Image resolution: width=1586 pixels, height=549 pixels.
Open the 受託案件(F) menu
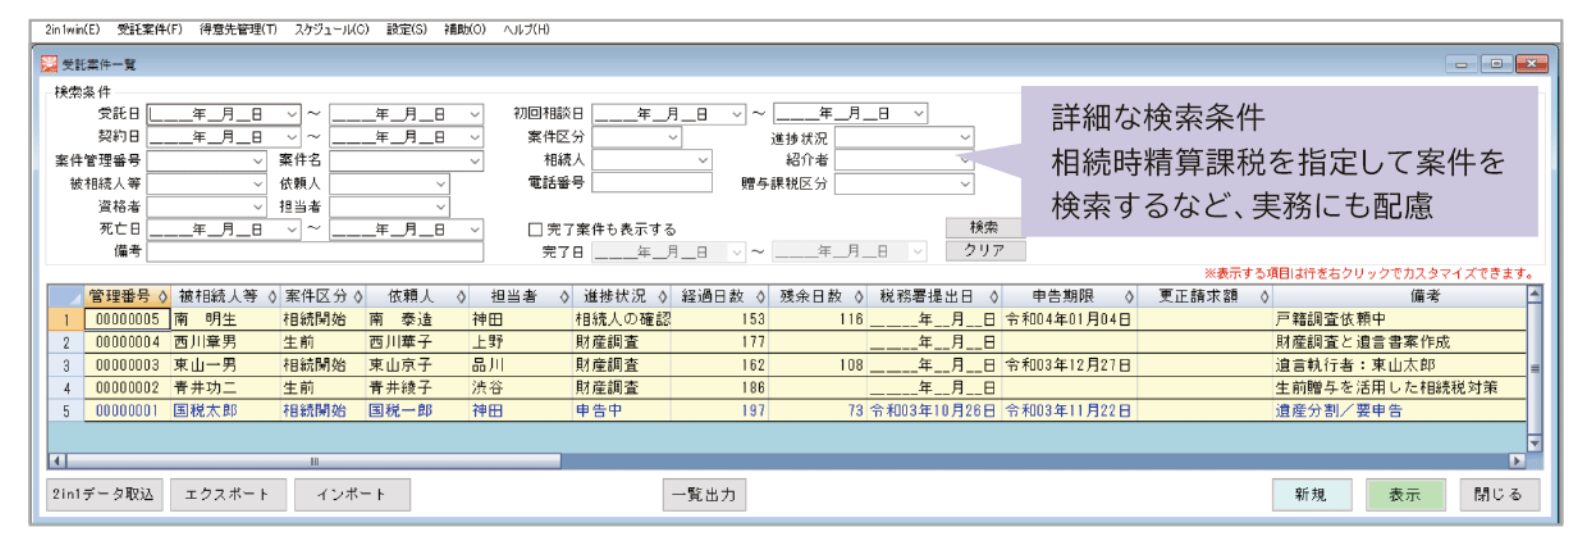(x=150, y=29)
